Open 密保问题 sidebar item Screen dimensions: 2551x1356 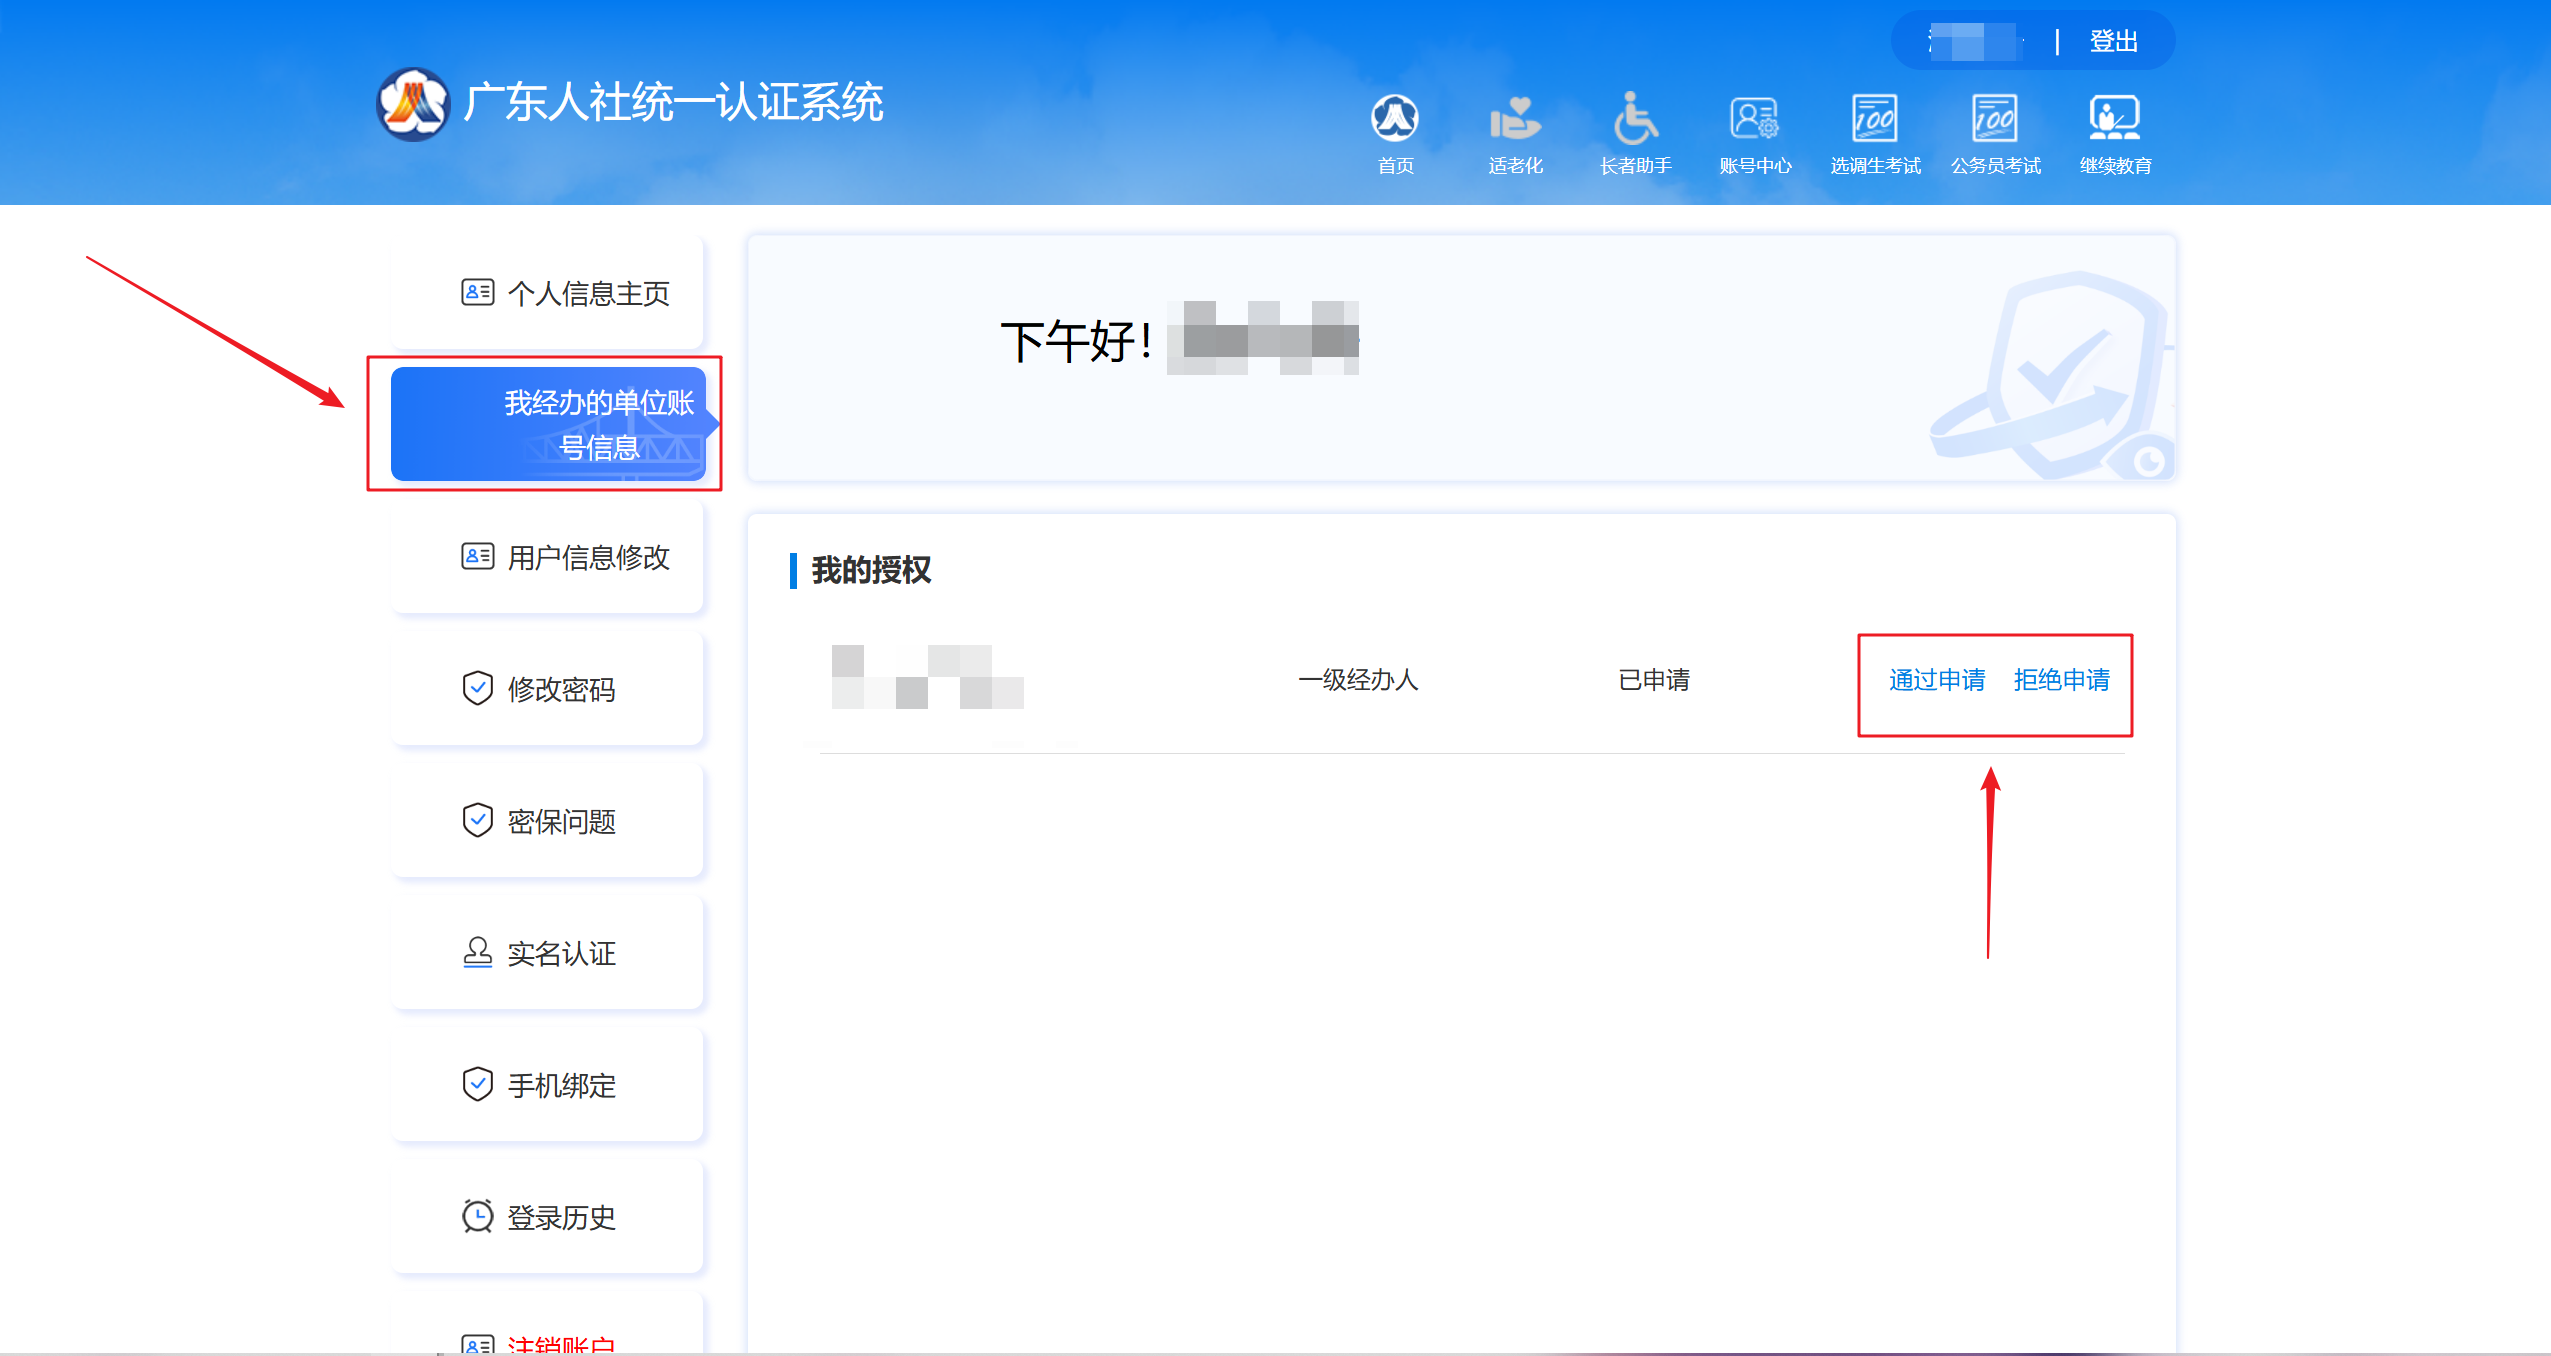tap(540, 821)
